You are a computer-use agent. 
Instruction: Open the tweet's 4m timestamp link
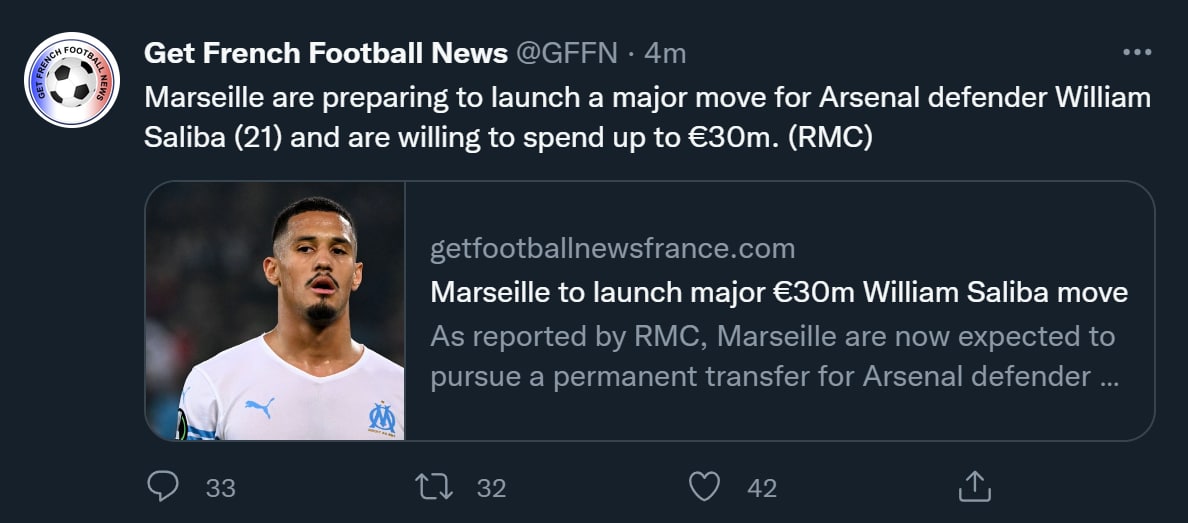click(x=665, y=53)
